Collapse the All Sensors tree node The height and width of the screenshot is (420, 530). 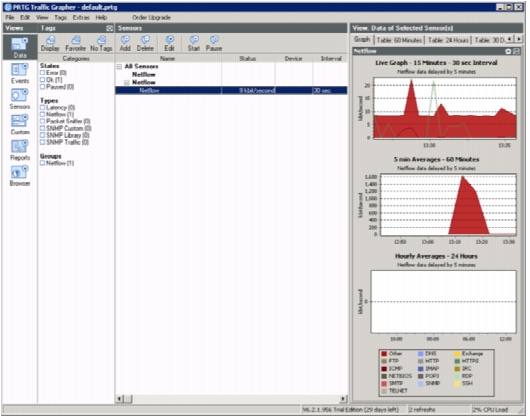(119, 67)
